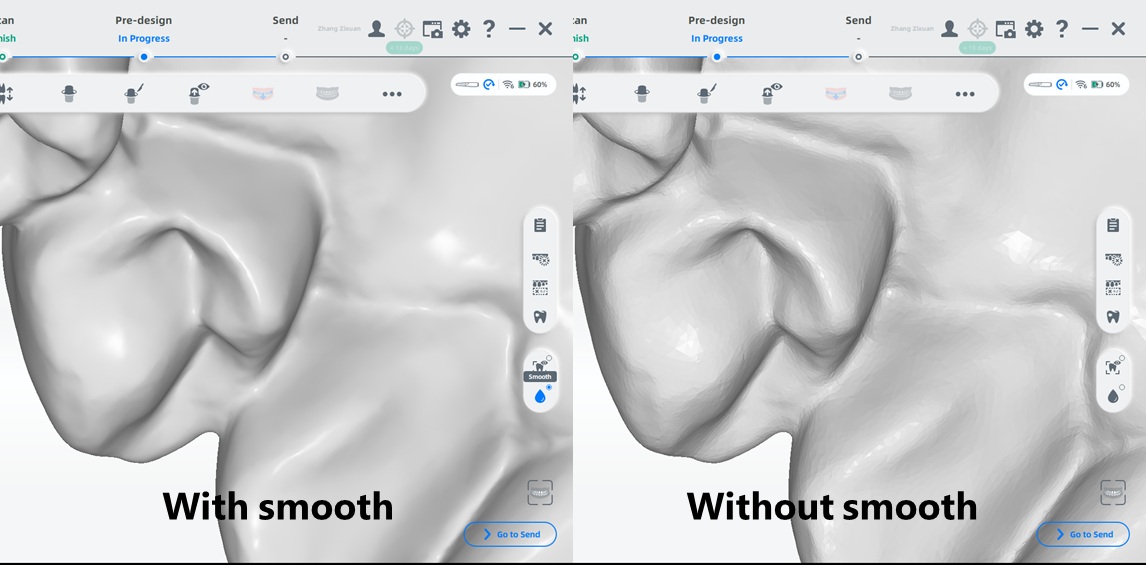
Task: Click dotted teeth grid icon in Without smooth sidebar
Action: click(1113, 288)
